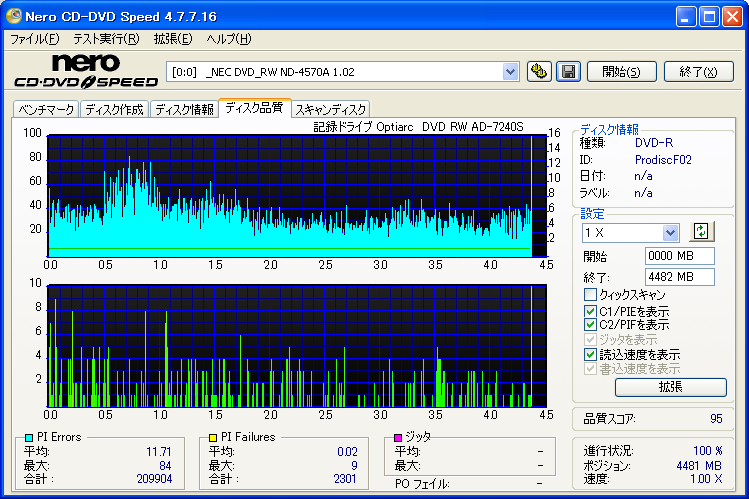Screen dimensions: 749x499
Task: Click the 開始 0000 MB input field
Action: point(679,256)
